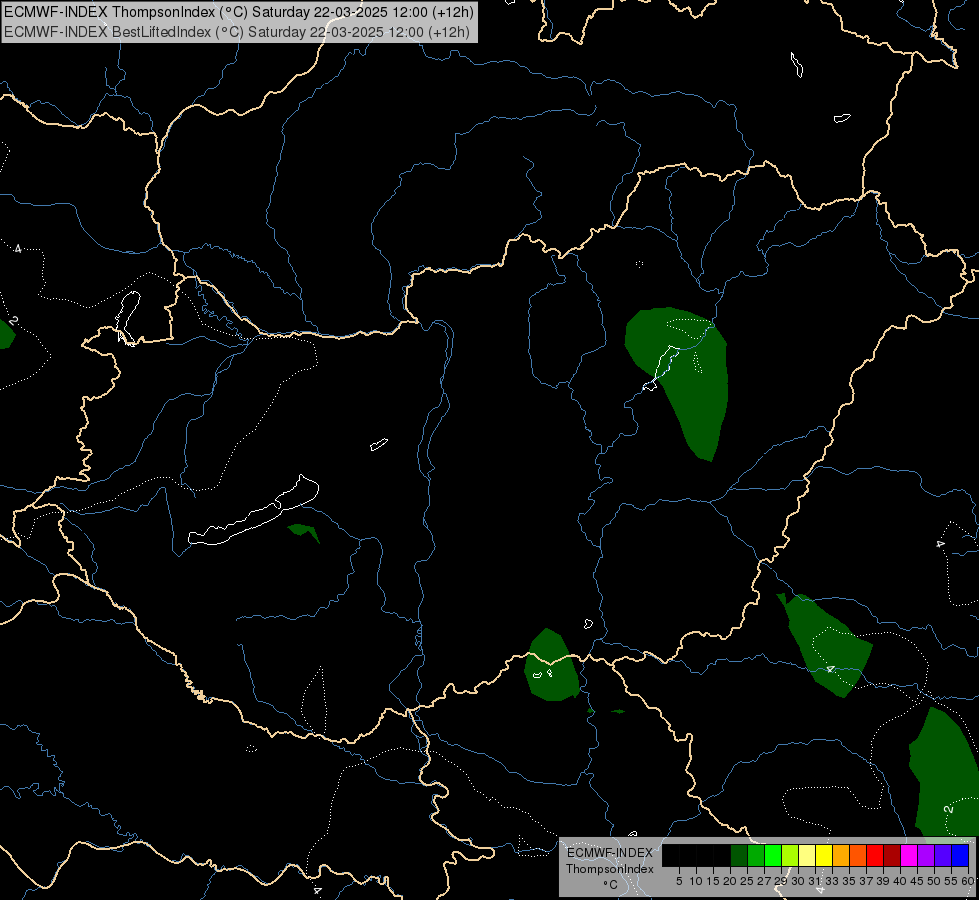Click the legend label ECMWF-INDEX

tap(609, 853)
